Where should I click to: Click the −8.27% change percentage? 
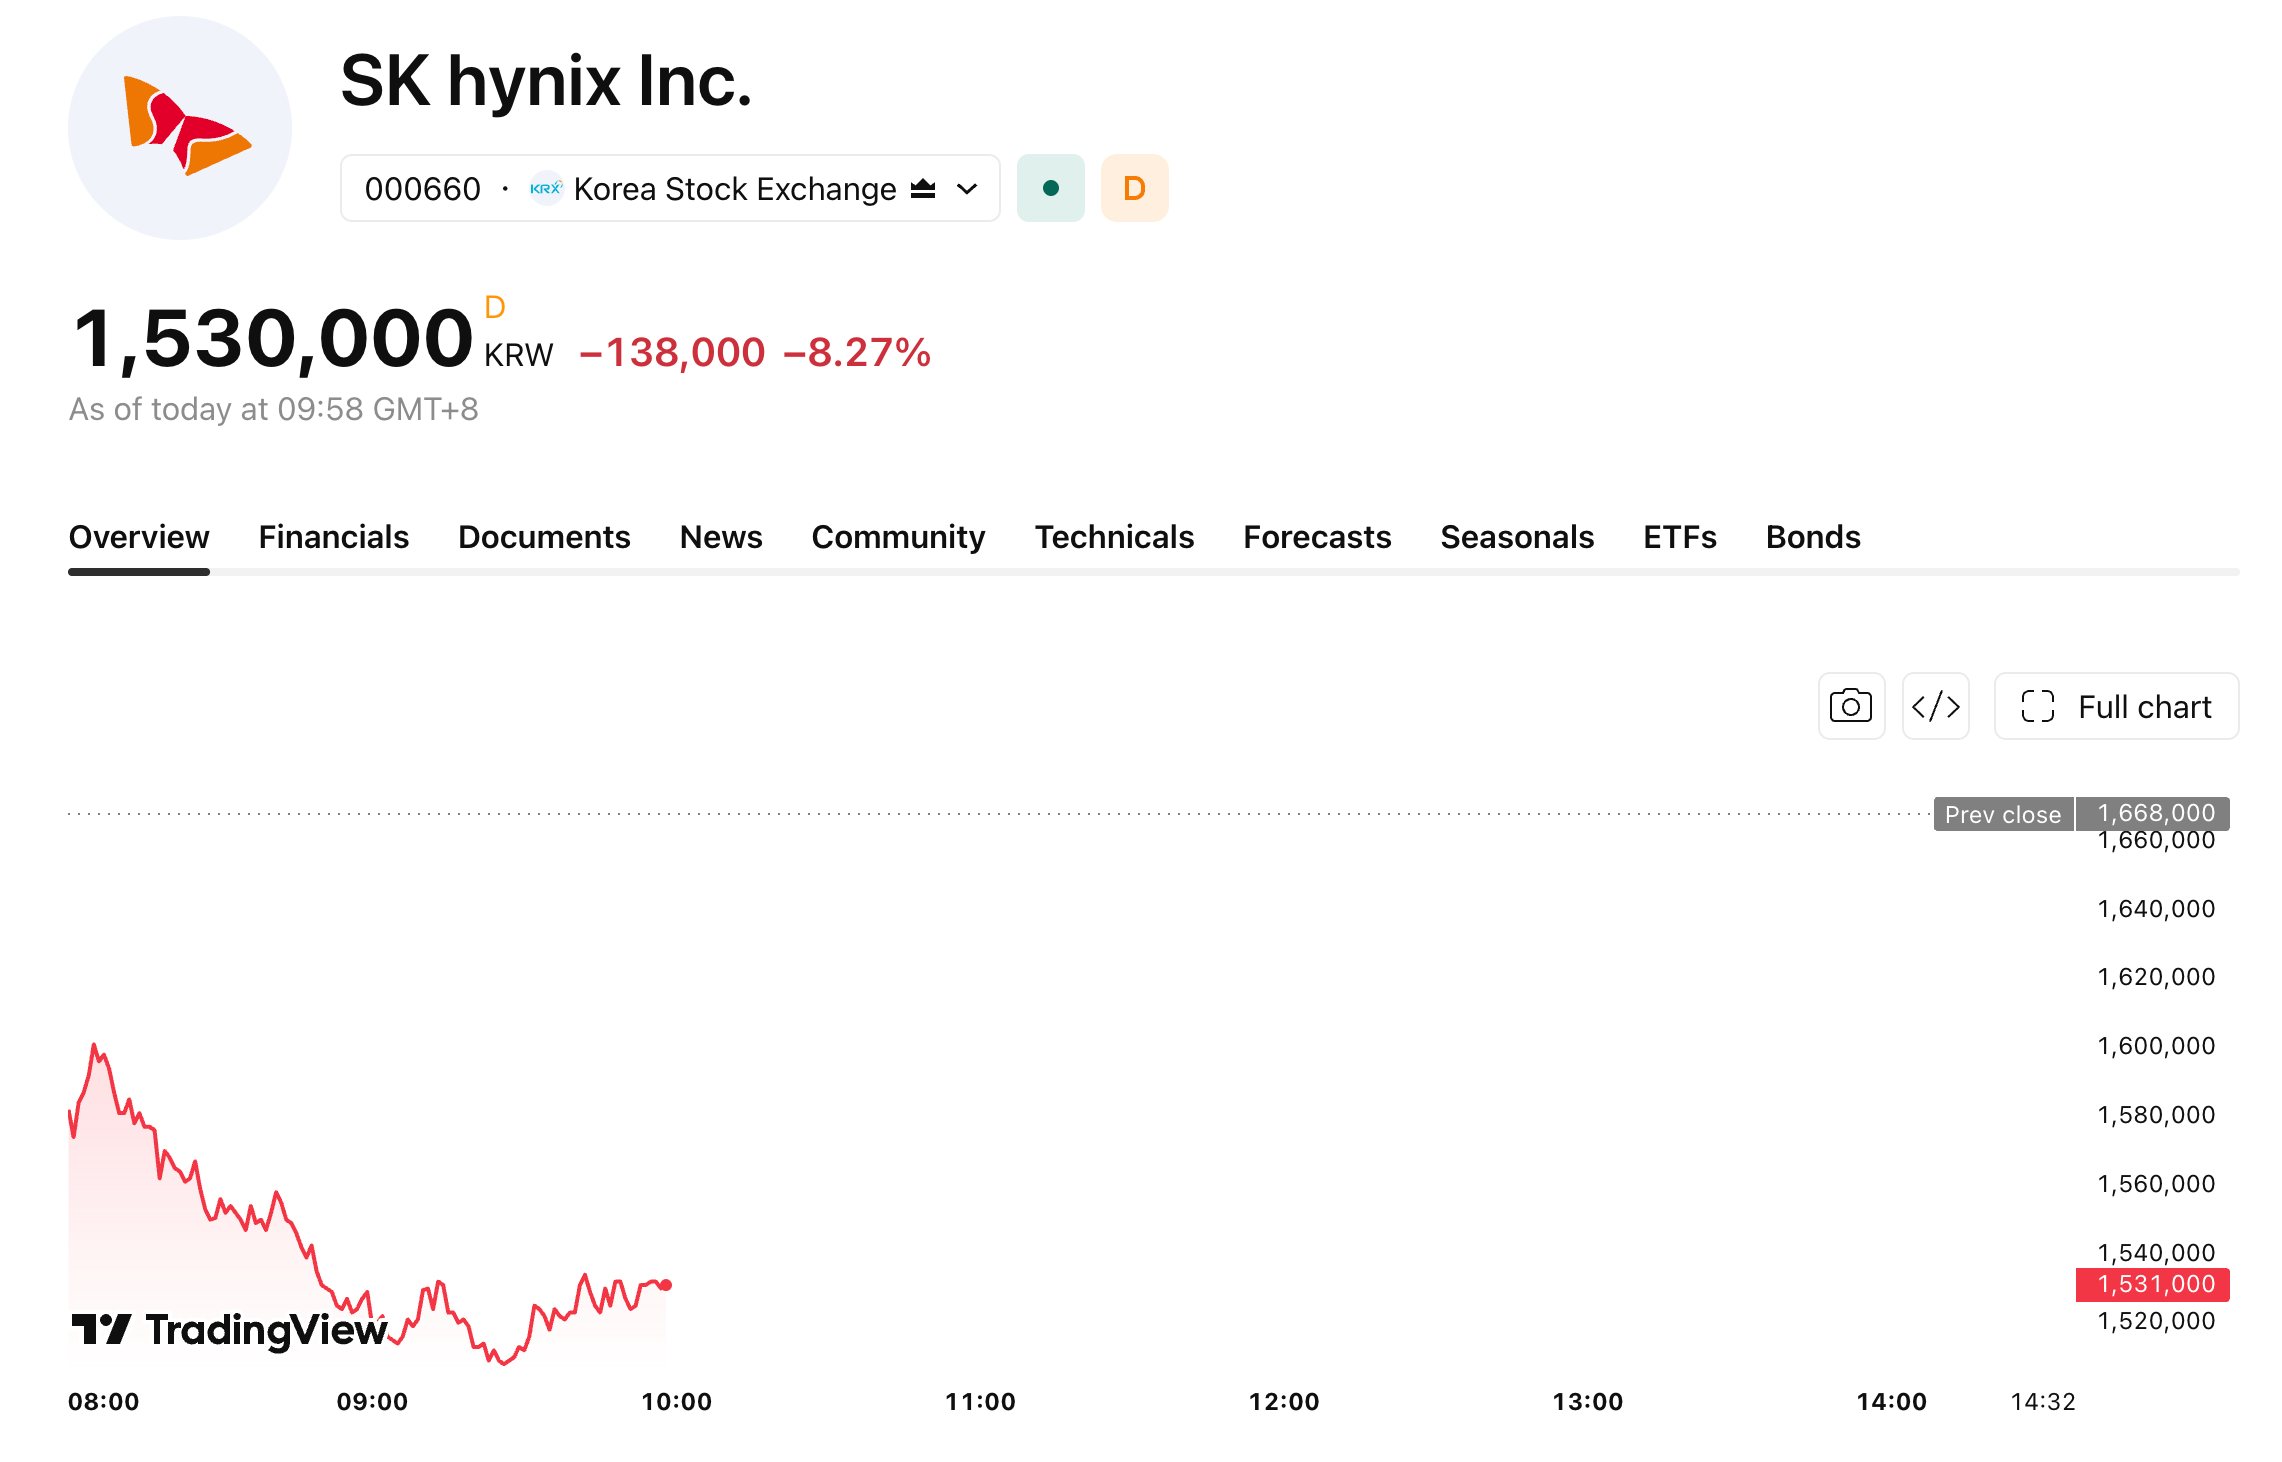(857, 352)
